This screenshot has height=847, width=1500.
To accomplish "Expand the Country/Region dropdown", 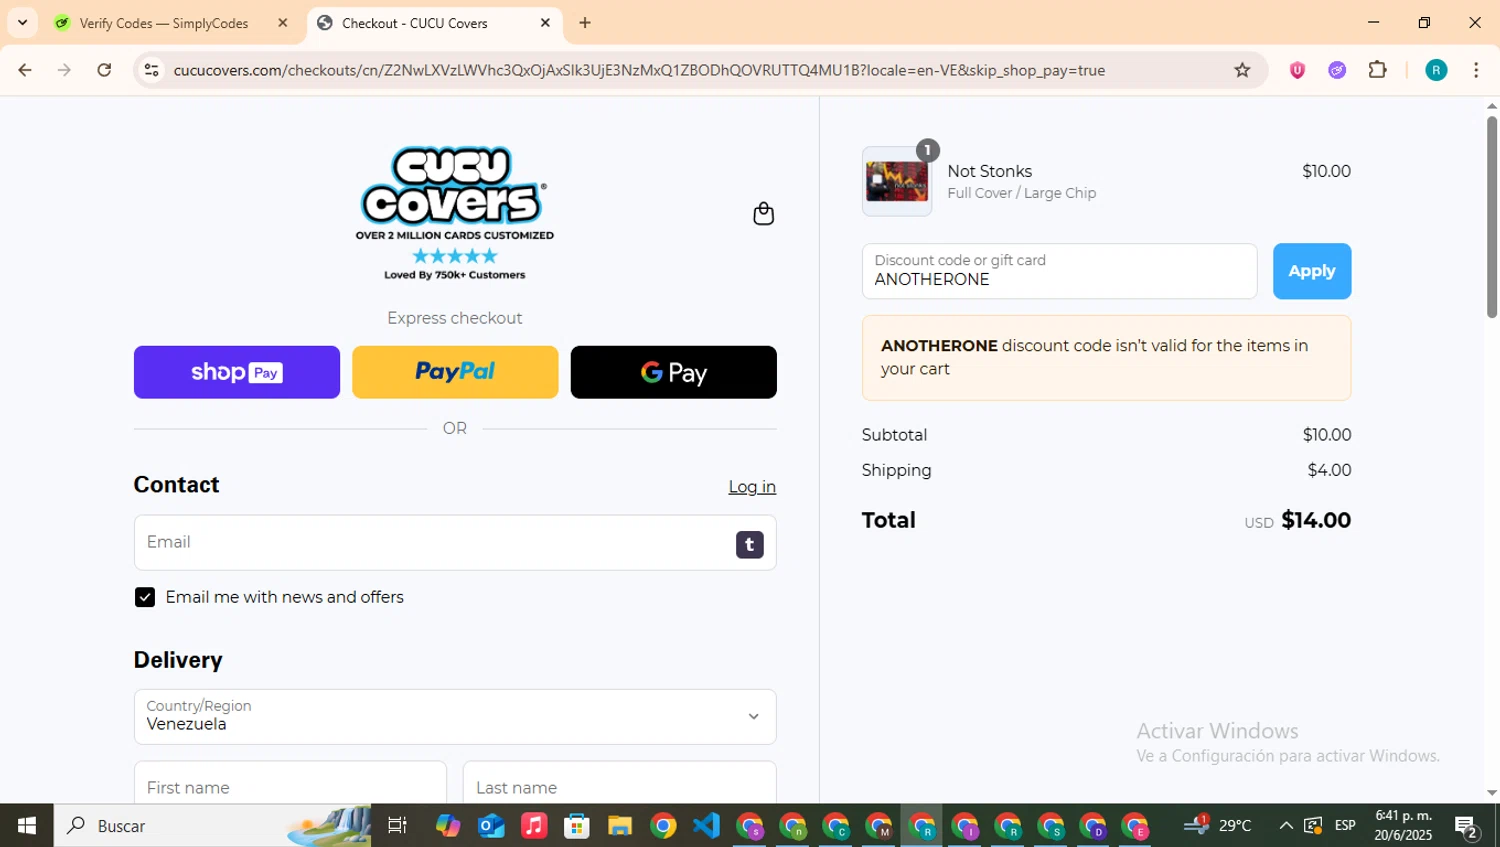I will pos(455,716).
